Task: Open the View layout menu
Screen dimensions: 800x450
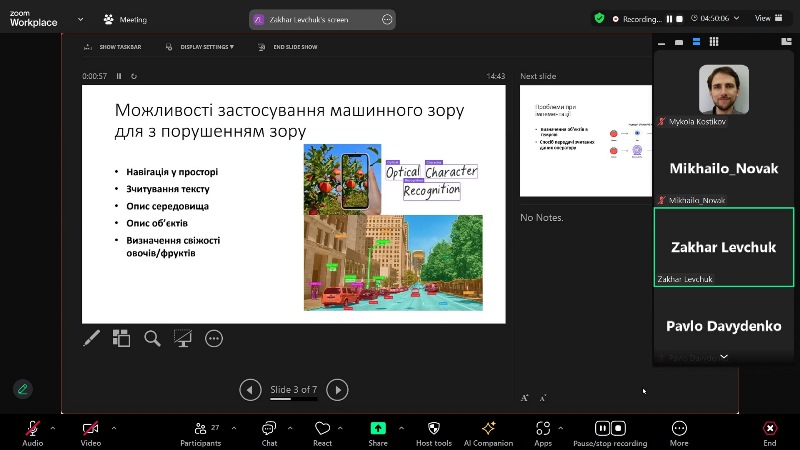Action: [768, 18]
